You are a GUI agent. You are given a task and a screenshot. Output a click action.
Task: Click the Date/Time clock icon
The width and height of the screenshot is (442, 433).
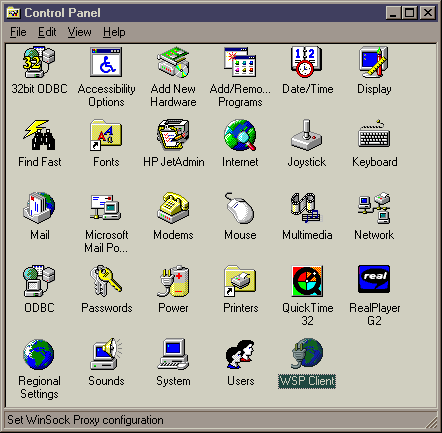tap(307, 62)
